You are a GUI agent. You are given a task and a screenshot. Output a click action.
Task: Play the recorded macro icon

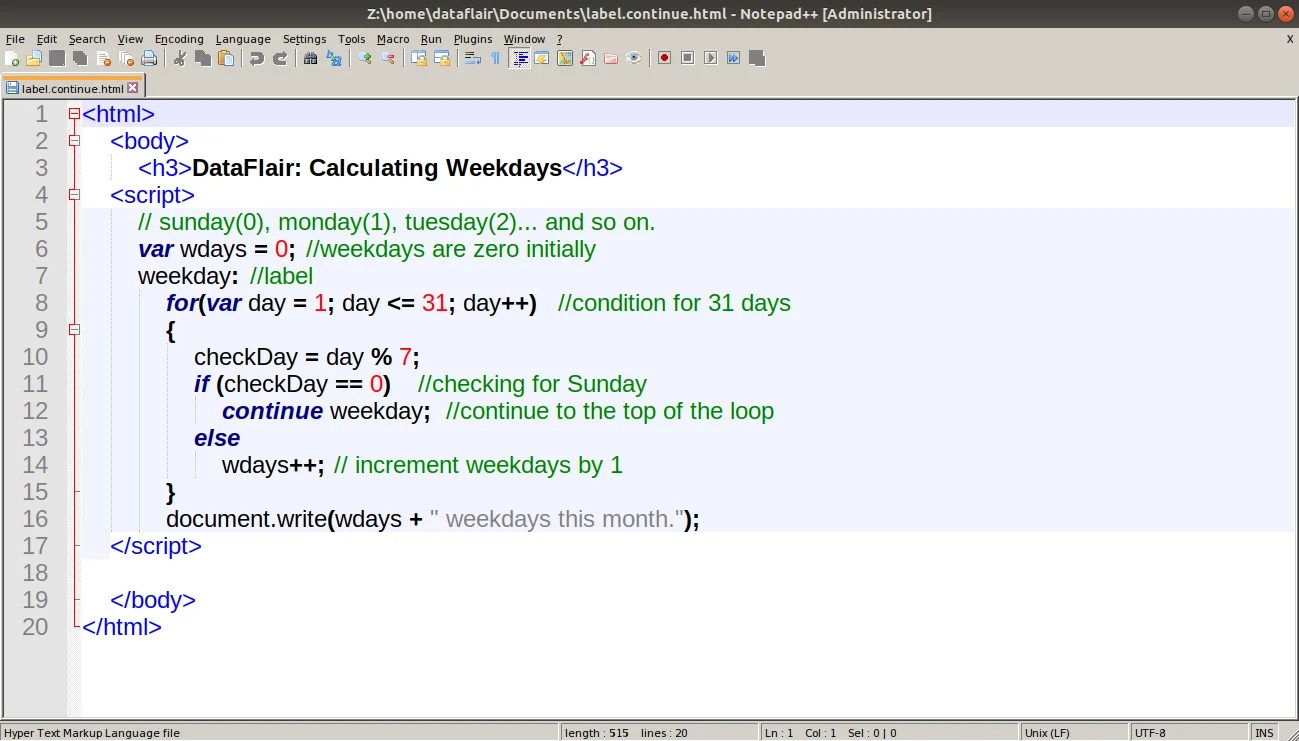(x=709, y=58)
